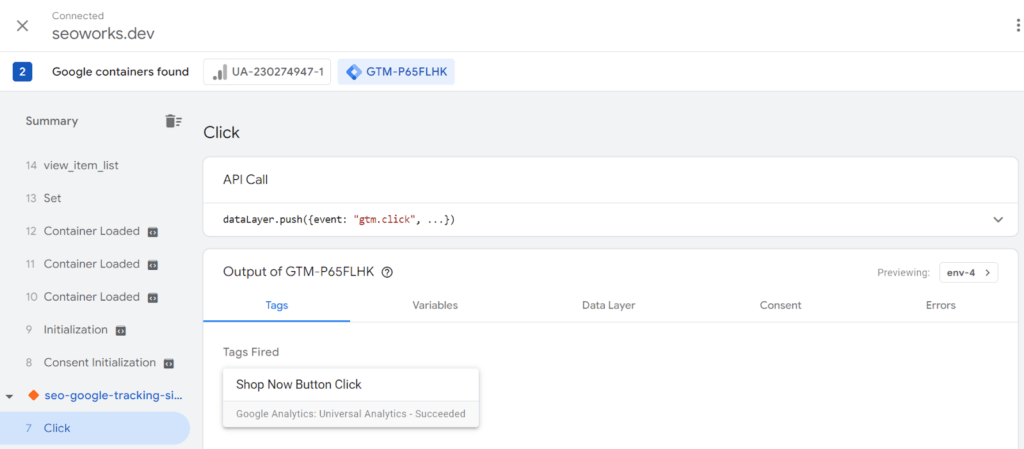
Task: Click the code icon next to Initialization
Action: coord(120,330)
